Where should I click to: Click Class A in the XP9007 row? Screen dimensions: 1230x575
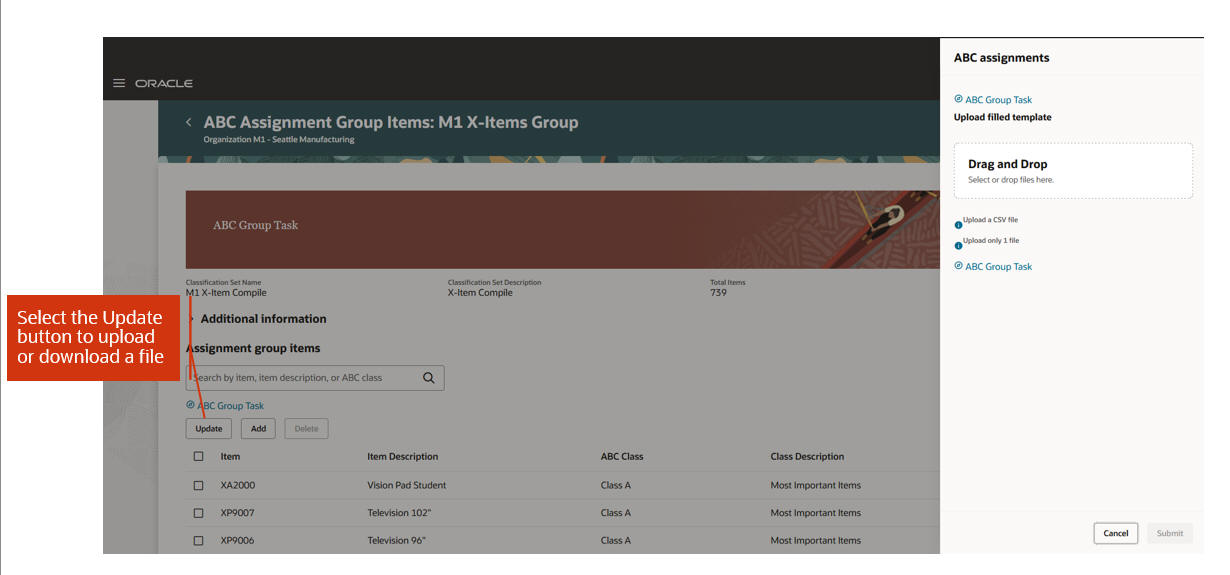(616, 513)
